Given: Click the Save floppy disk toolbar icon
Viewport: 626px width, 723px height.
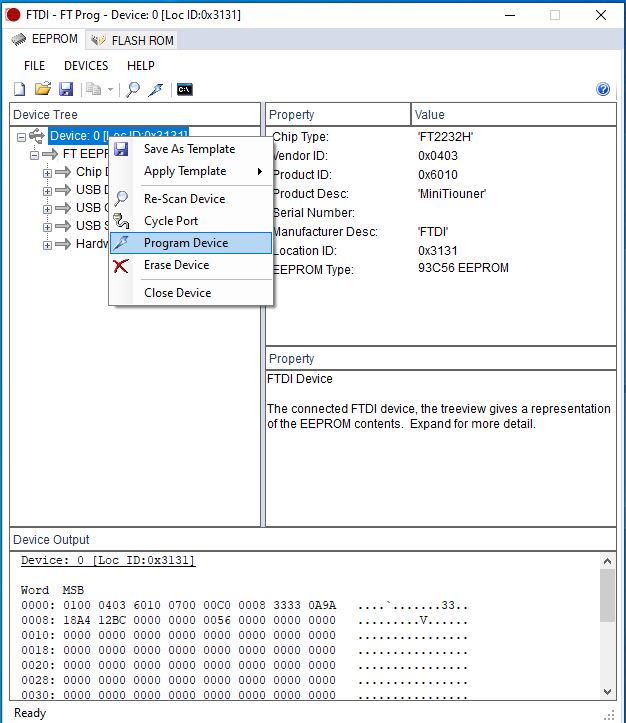Looking at the screenshot, I should coord(66,89).
